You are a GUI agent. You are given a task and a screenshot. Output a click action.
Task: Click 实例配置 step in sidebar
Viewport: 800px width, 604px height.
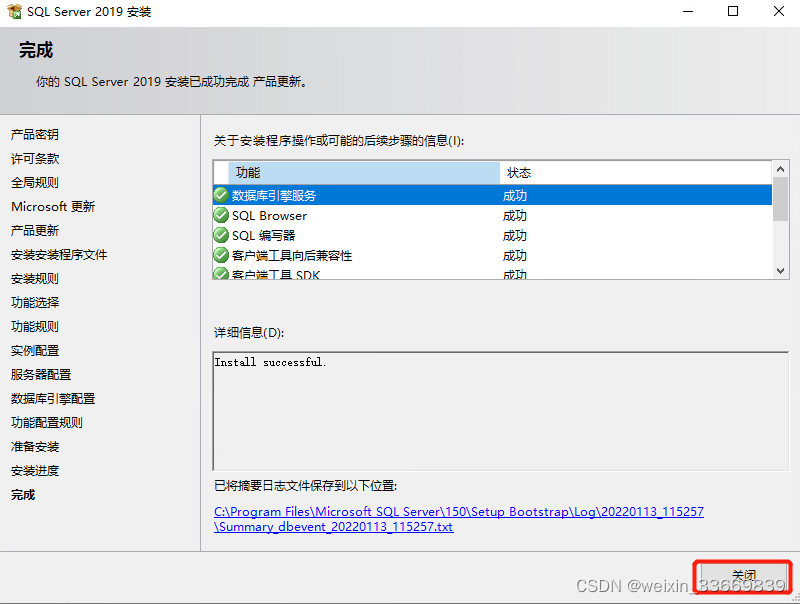[35, 350]
